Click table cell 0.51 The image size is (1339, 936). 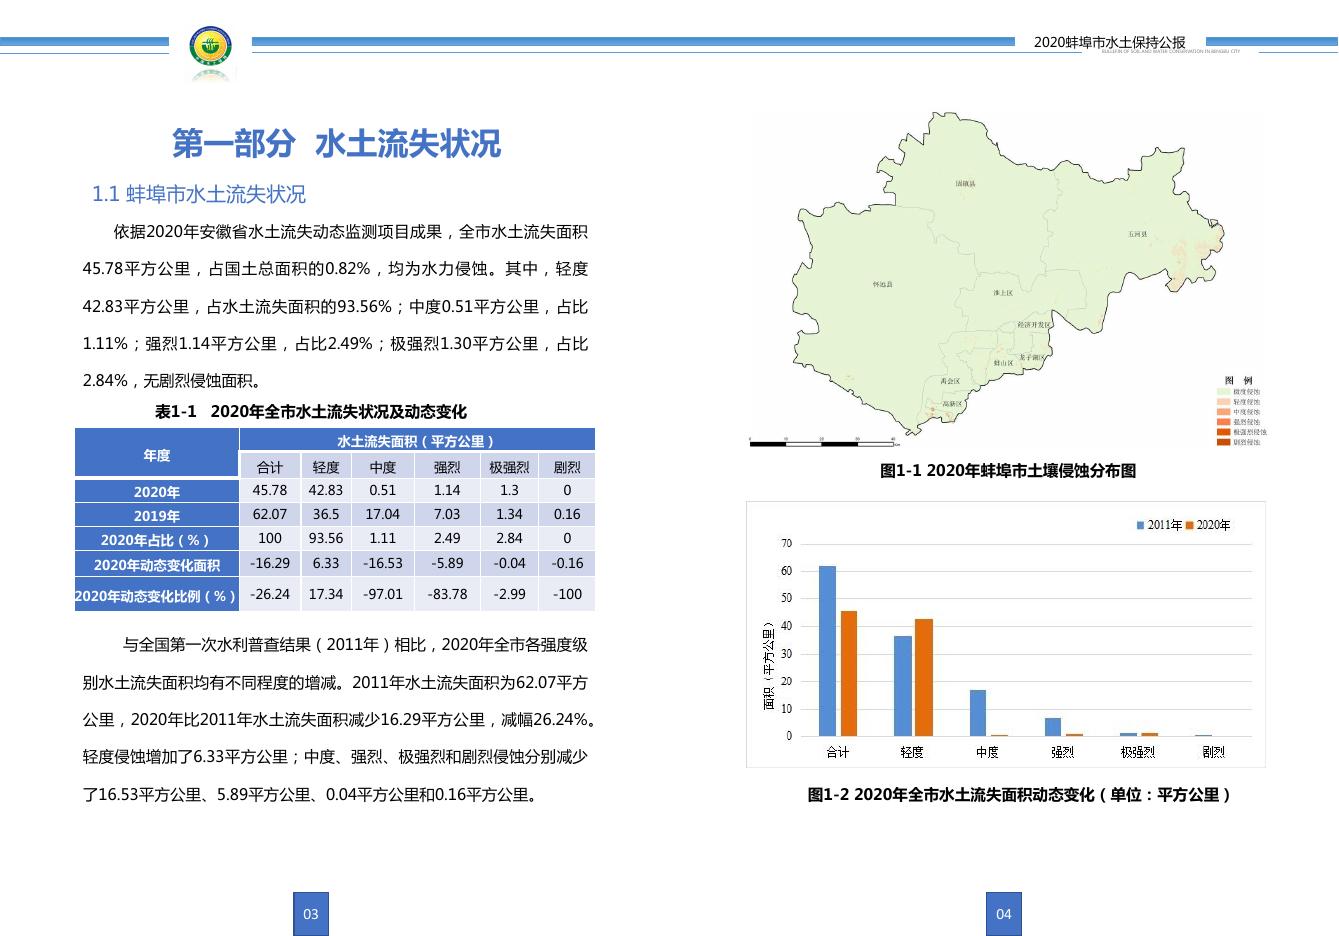point(383,490)
